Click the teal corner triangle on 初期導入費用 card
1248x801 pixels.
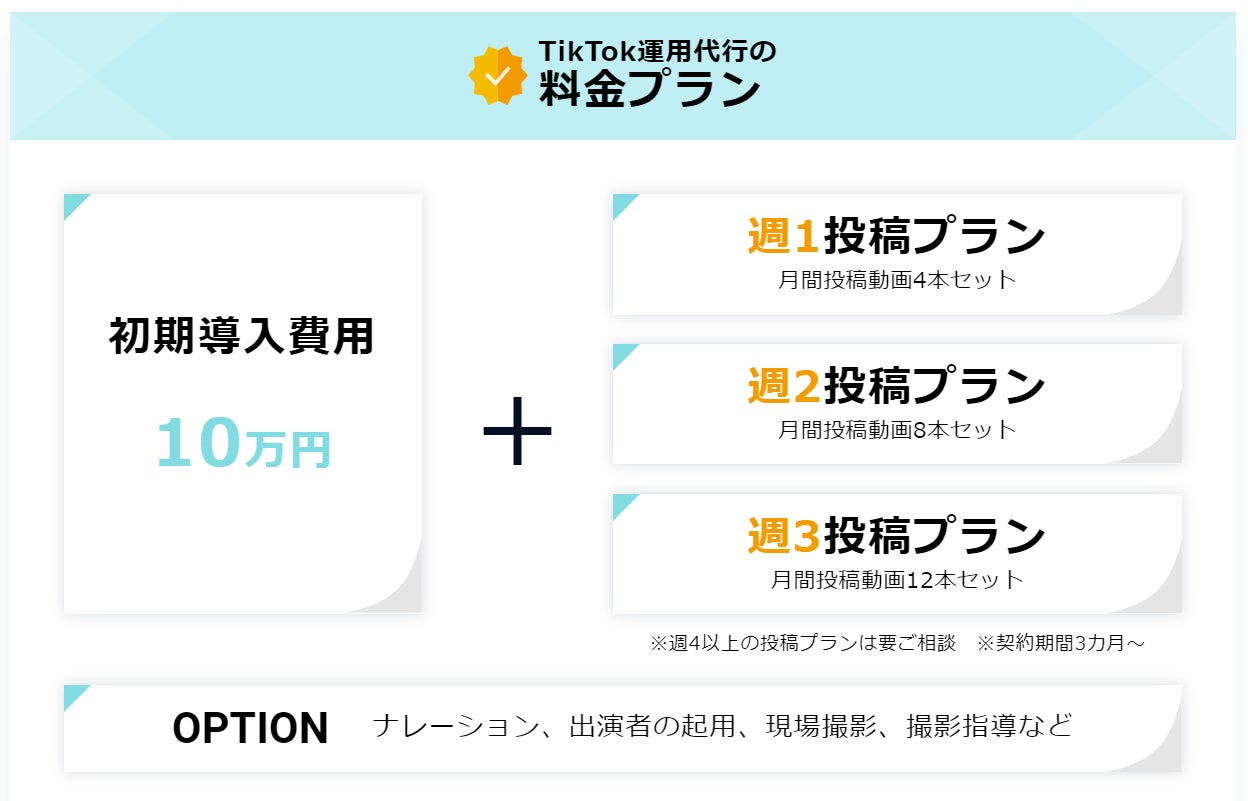[x=74, y=203]
